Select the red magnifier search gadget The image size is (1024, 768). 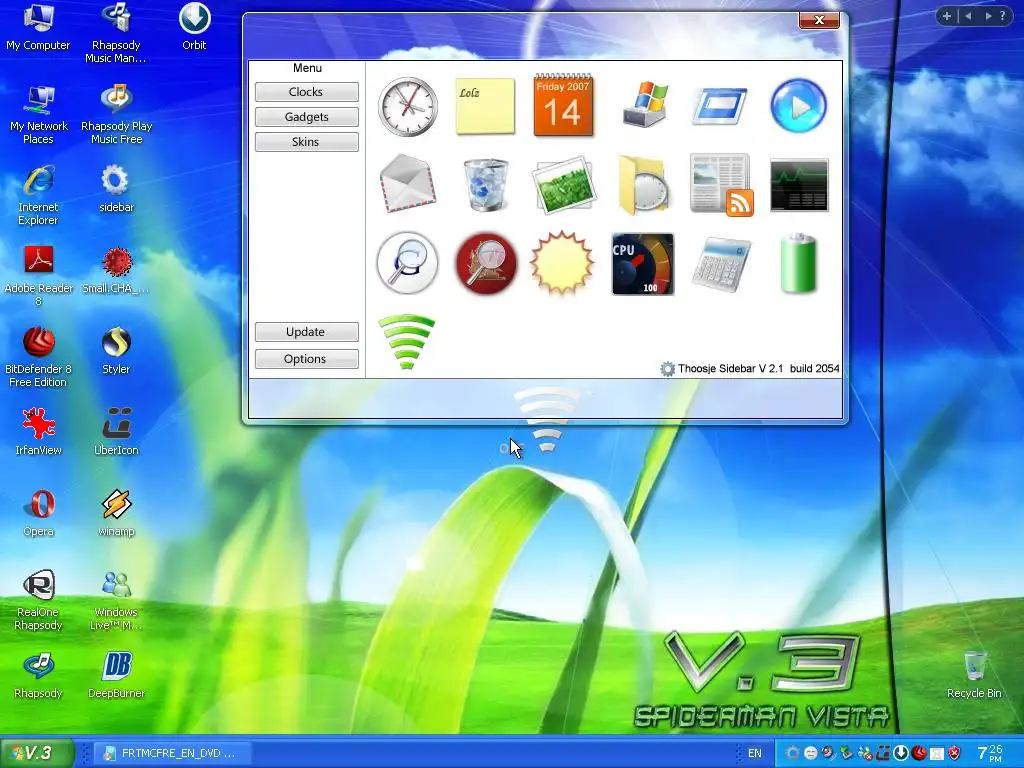[x=486, y=263]
